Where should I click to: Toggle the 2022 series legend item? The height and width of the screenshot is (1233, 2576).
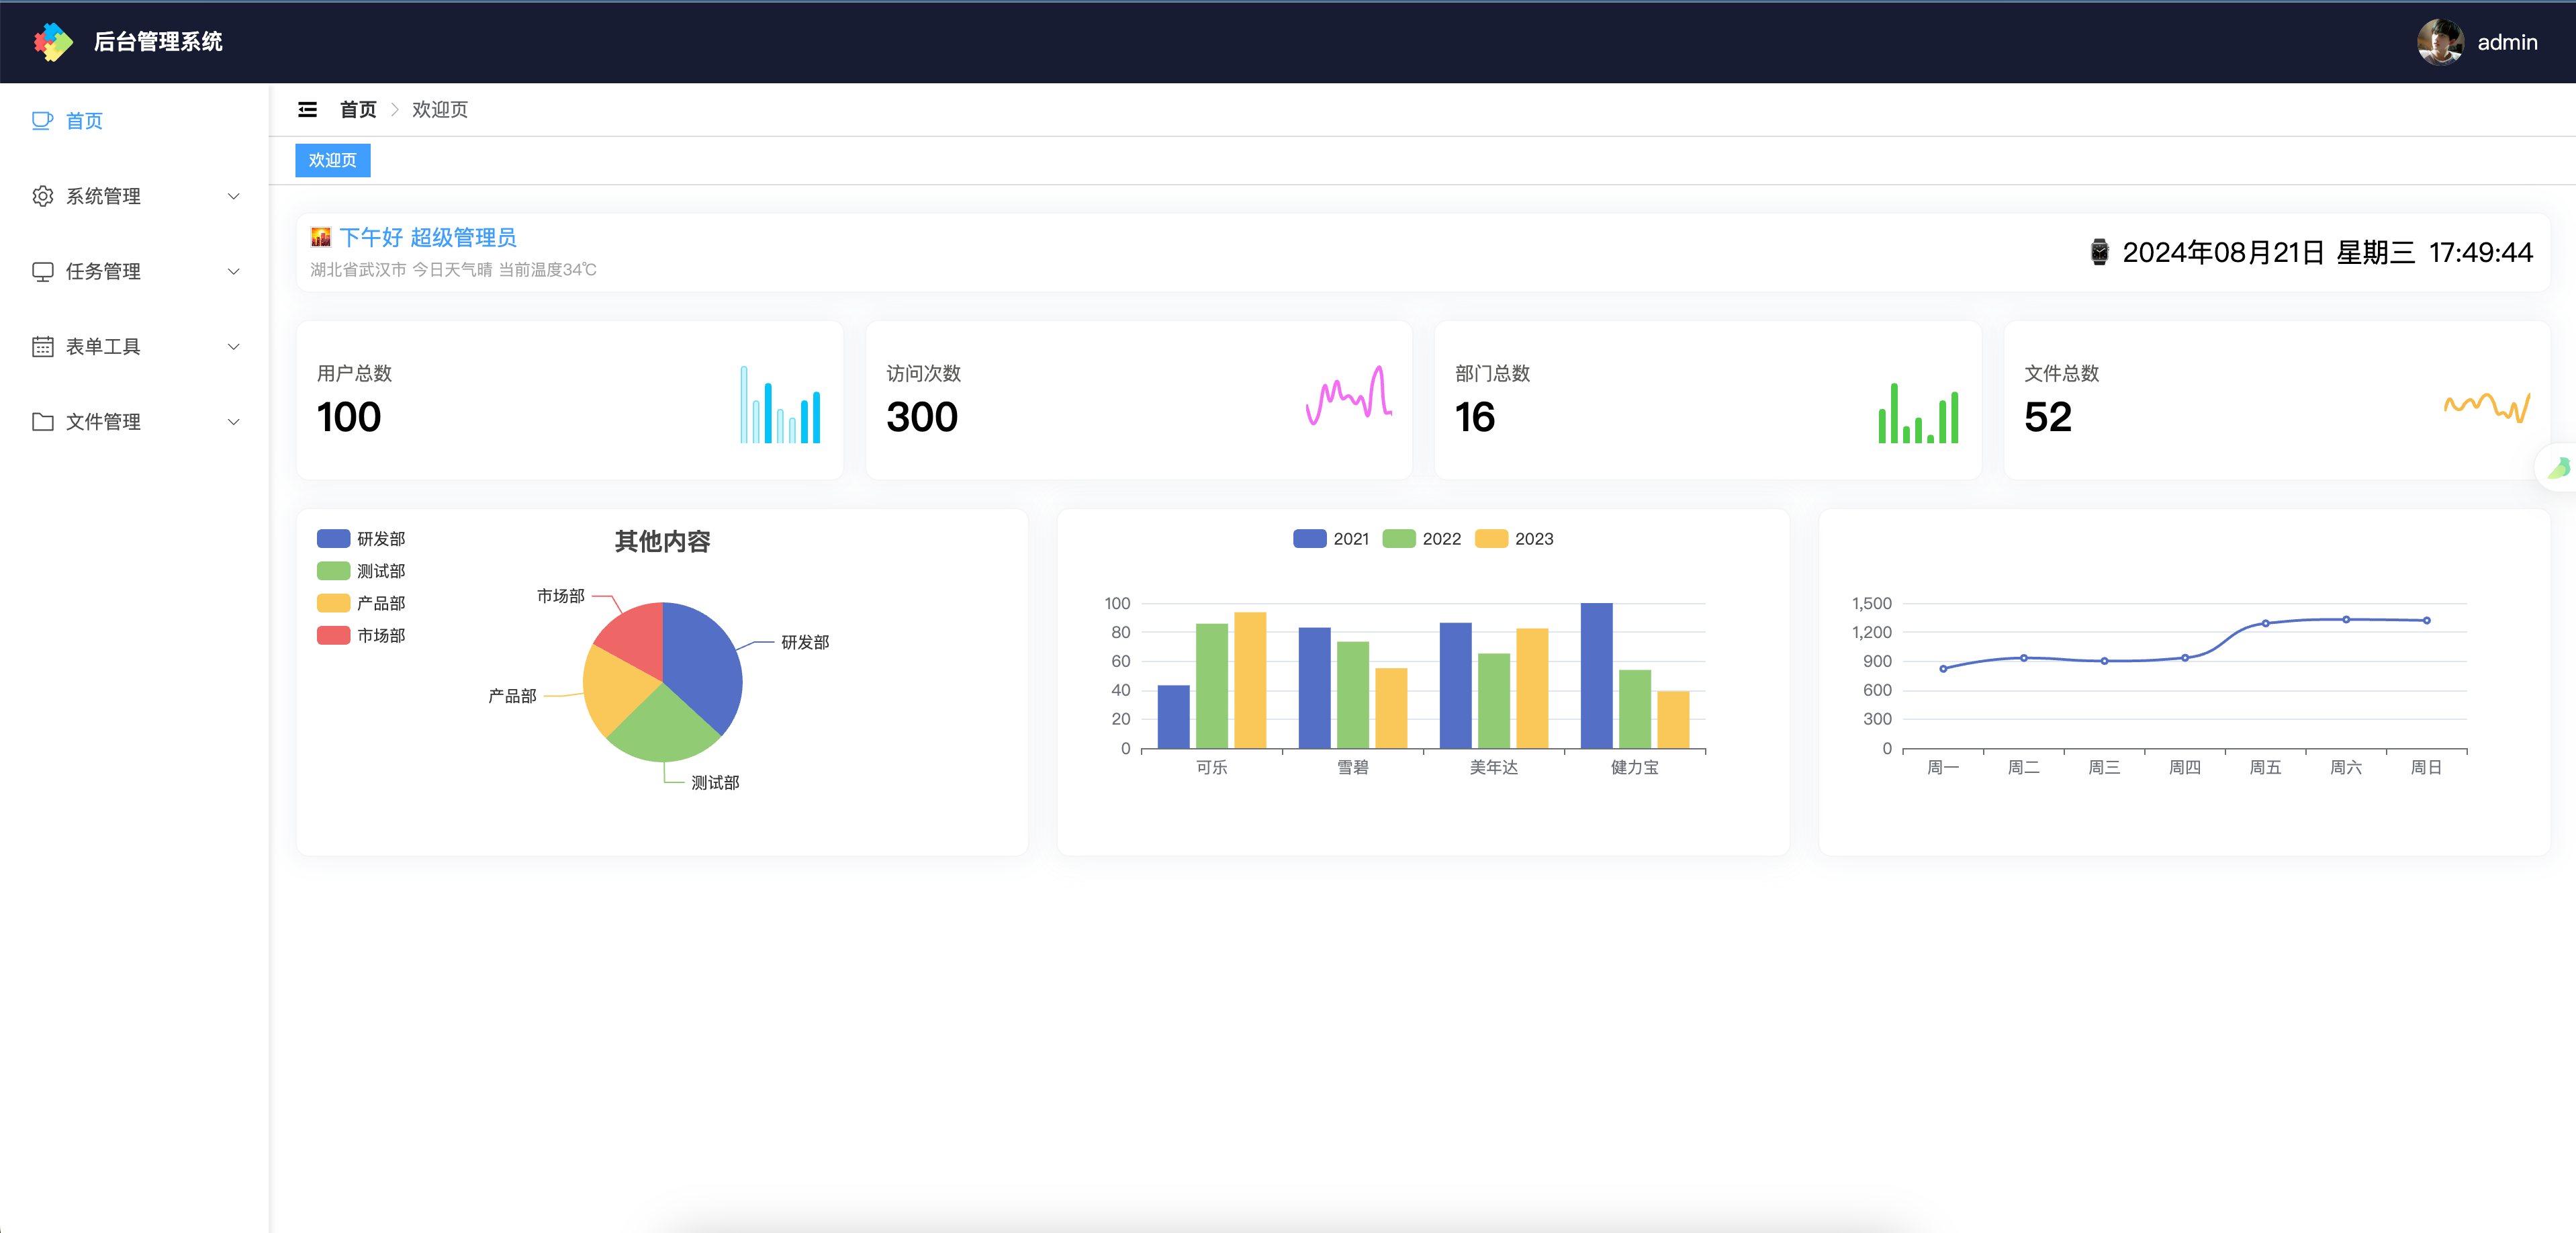point(1421,539)
